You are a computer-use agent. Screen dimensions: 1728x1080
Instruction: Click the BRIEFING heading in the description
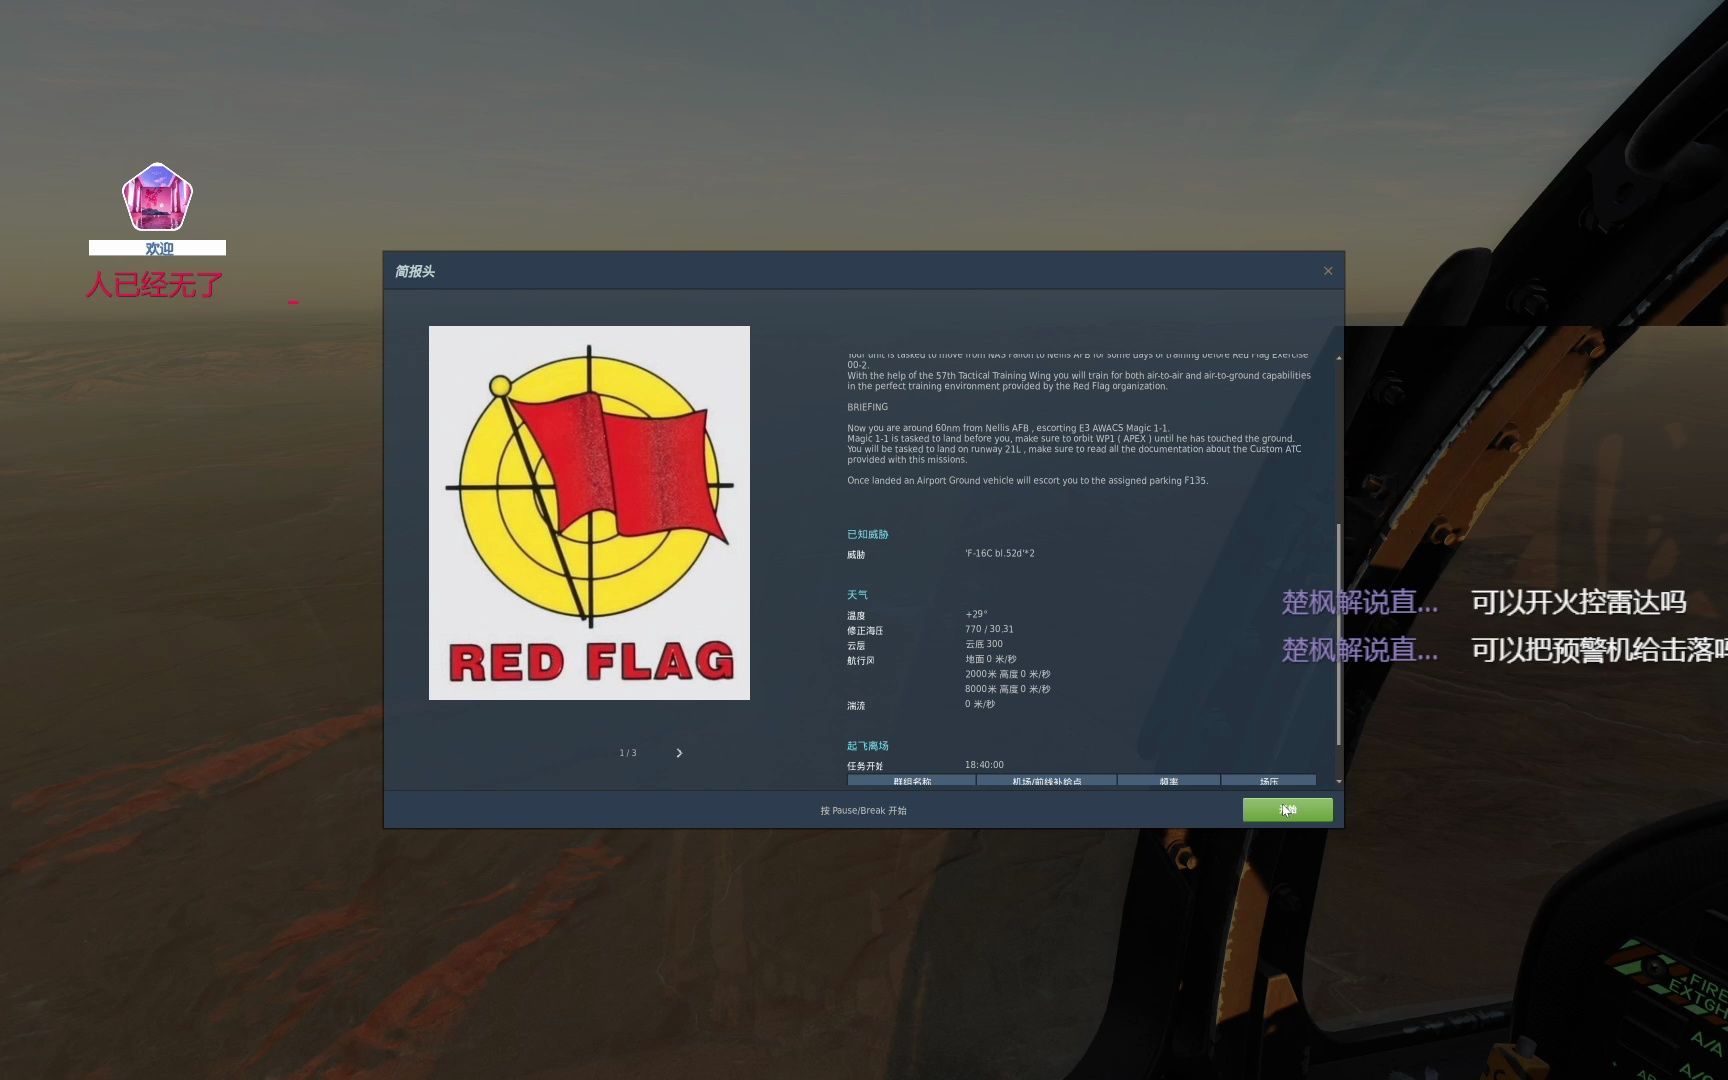(x=868, y=407)
